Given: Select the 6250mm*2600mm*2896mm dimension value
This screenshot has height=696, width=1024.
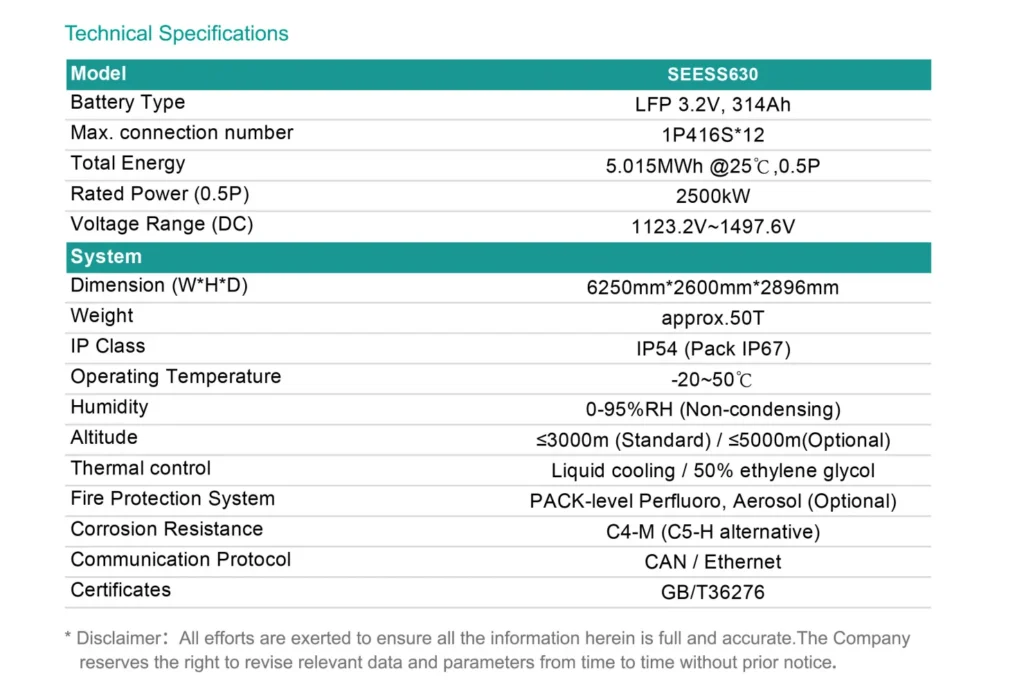Looking at the screenshot, I should (x=712, y=288).
